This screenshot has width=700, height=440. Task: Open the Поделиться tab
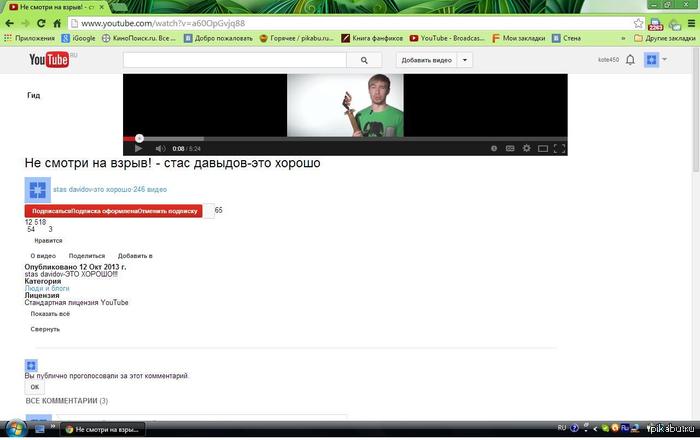87,256
